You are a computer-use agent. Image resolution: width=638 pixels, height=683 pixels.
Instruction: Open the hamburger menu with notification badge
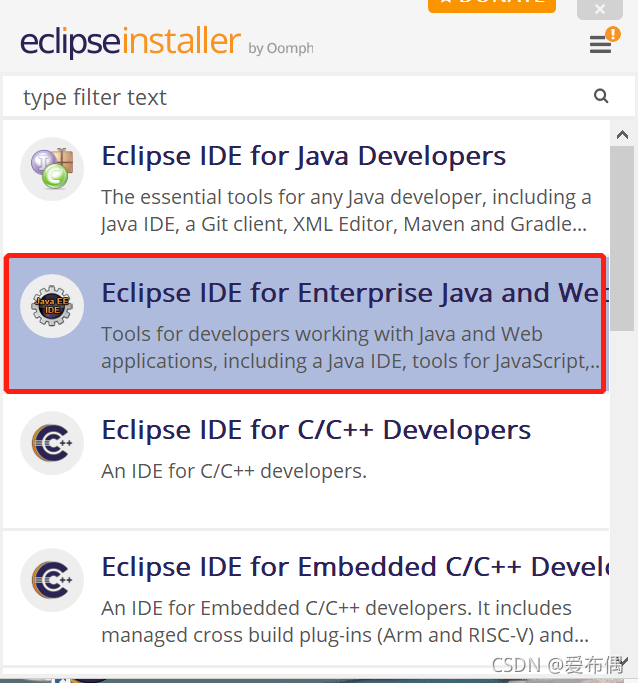pos(604,41)
